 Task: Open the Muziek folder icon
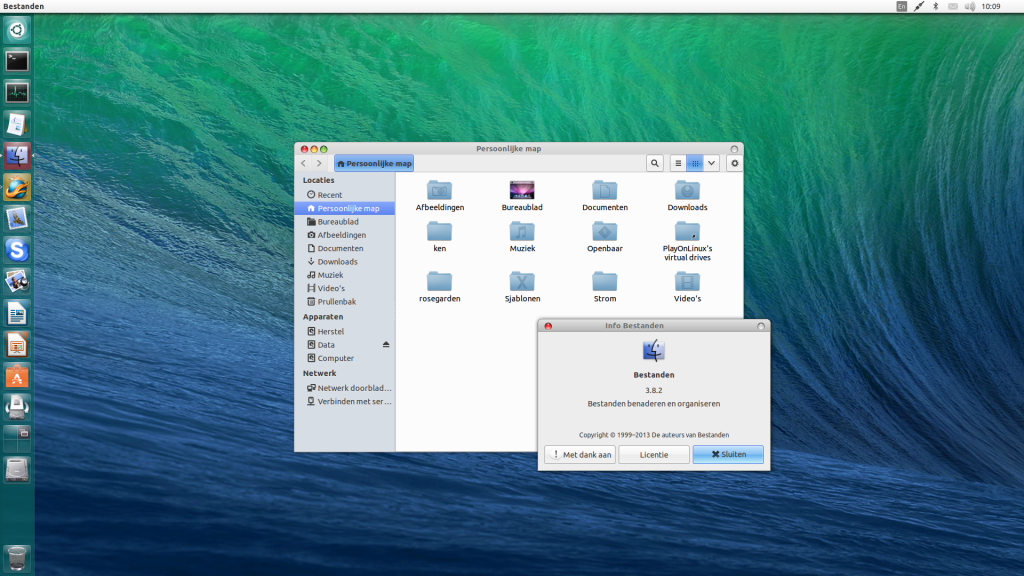(x=522, y=232)
